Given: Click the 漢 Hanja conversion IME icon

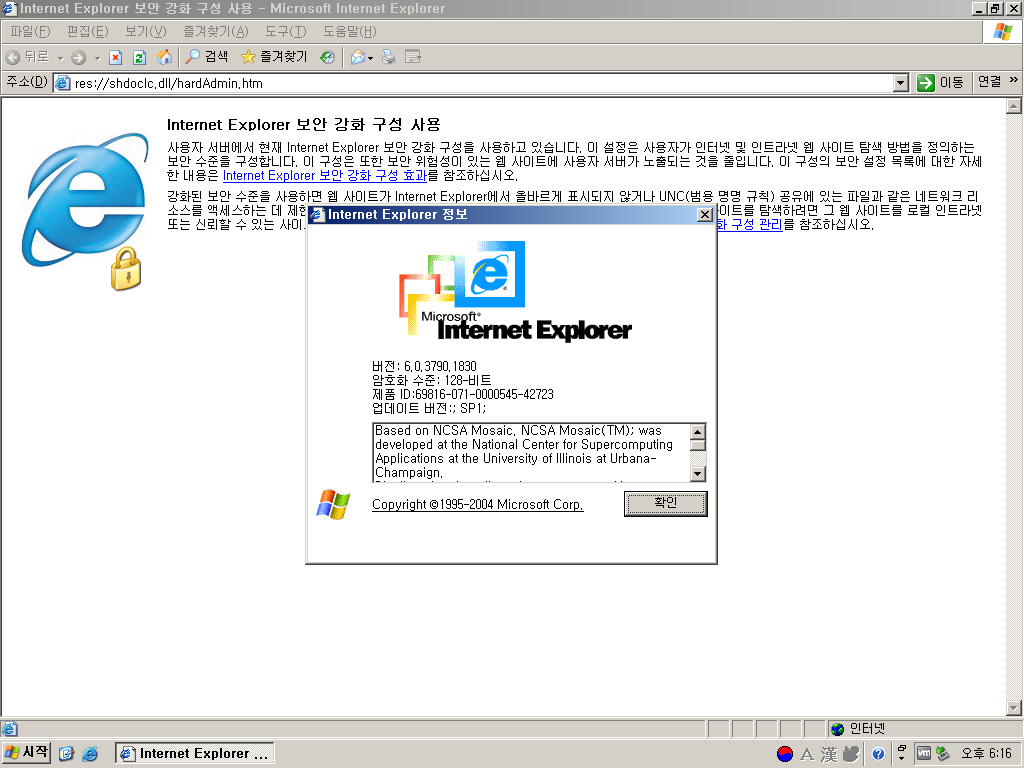Looking at the screenshot, I should tap(829, 755).
